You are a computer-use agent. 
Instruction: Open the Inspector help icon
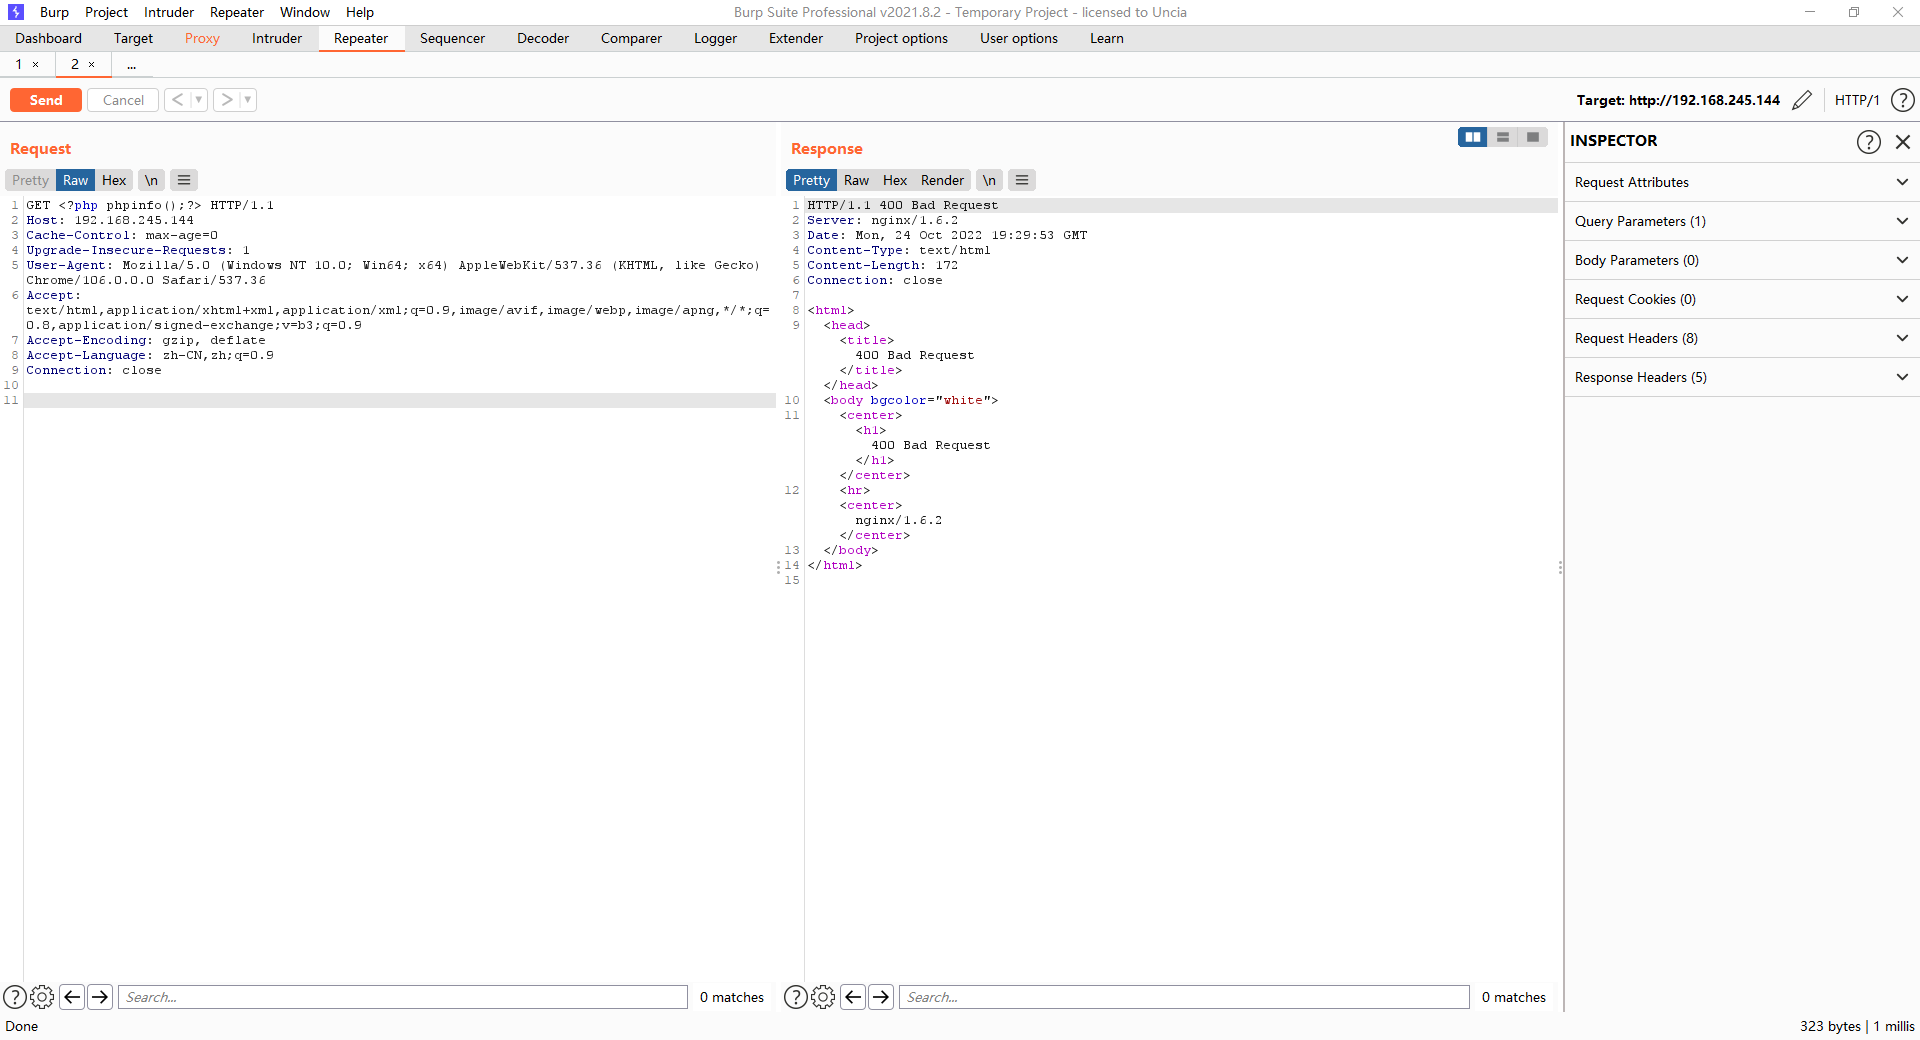pyautogui.click(x=1868, y=141)
